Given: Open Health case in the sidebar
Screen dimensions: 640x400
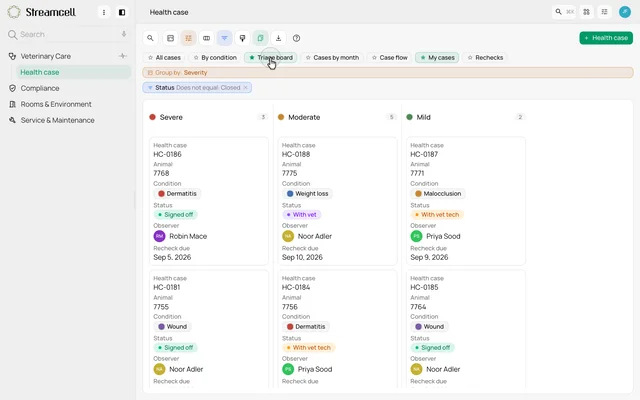Looking at the screenshot, I should 73,72.
